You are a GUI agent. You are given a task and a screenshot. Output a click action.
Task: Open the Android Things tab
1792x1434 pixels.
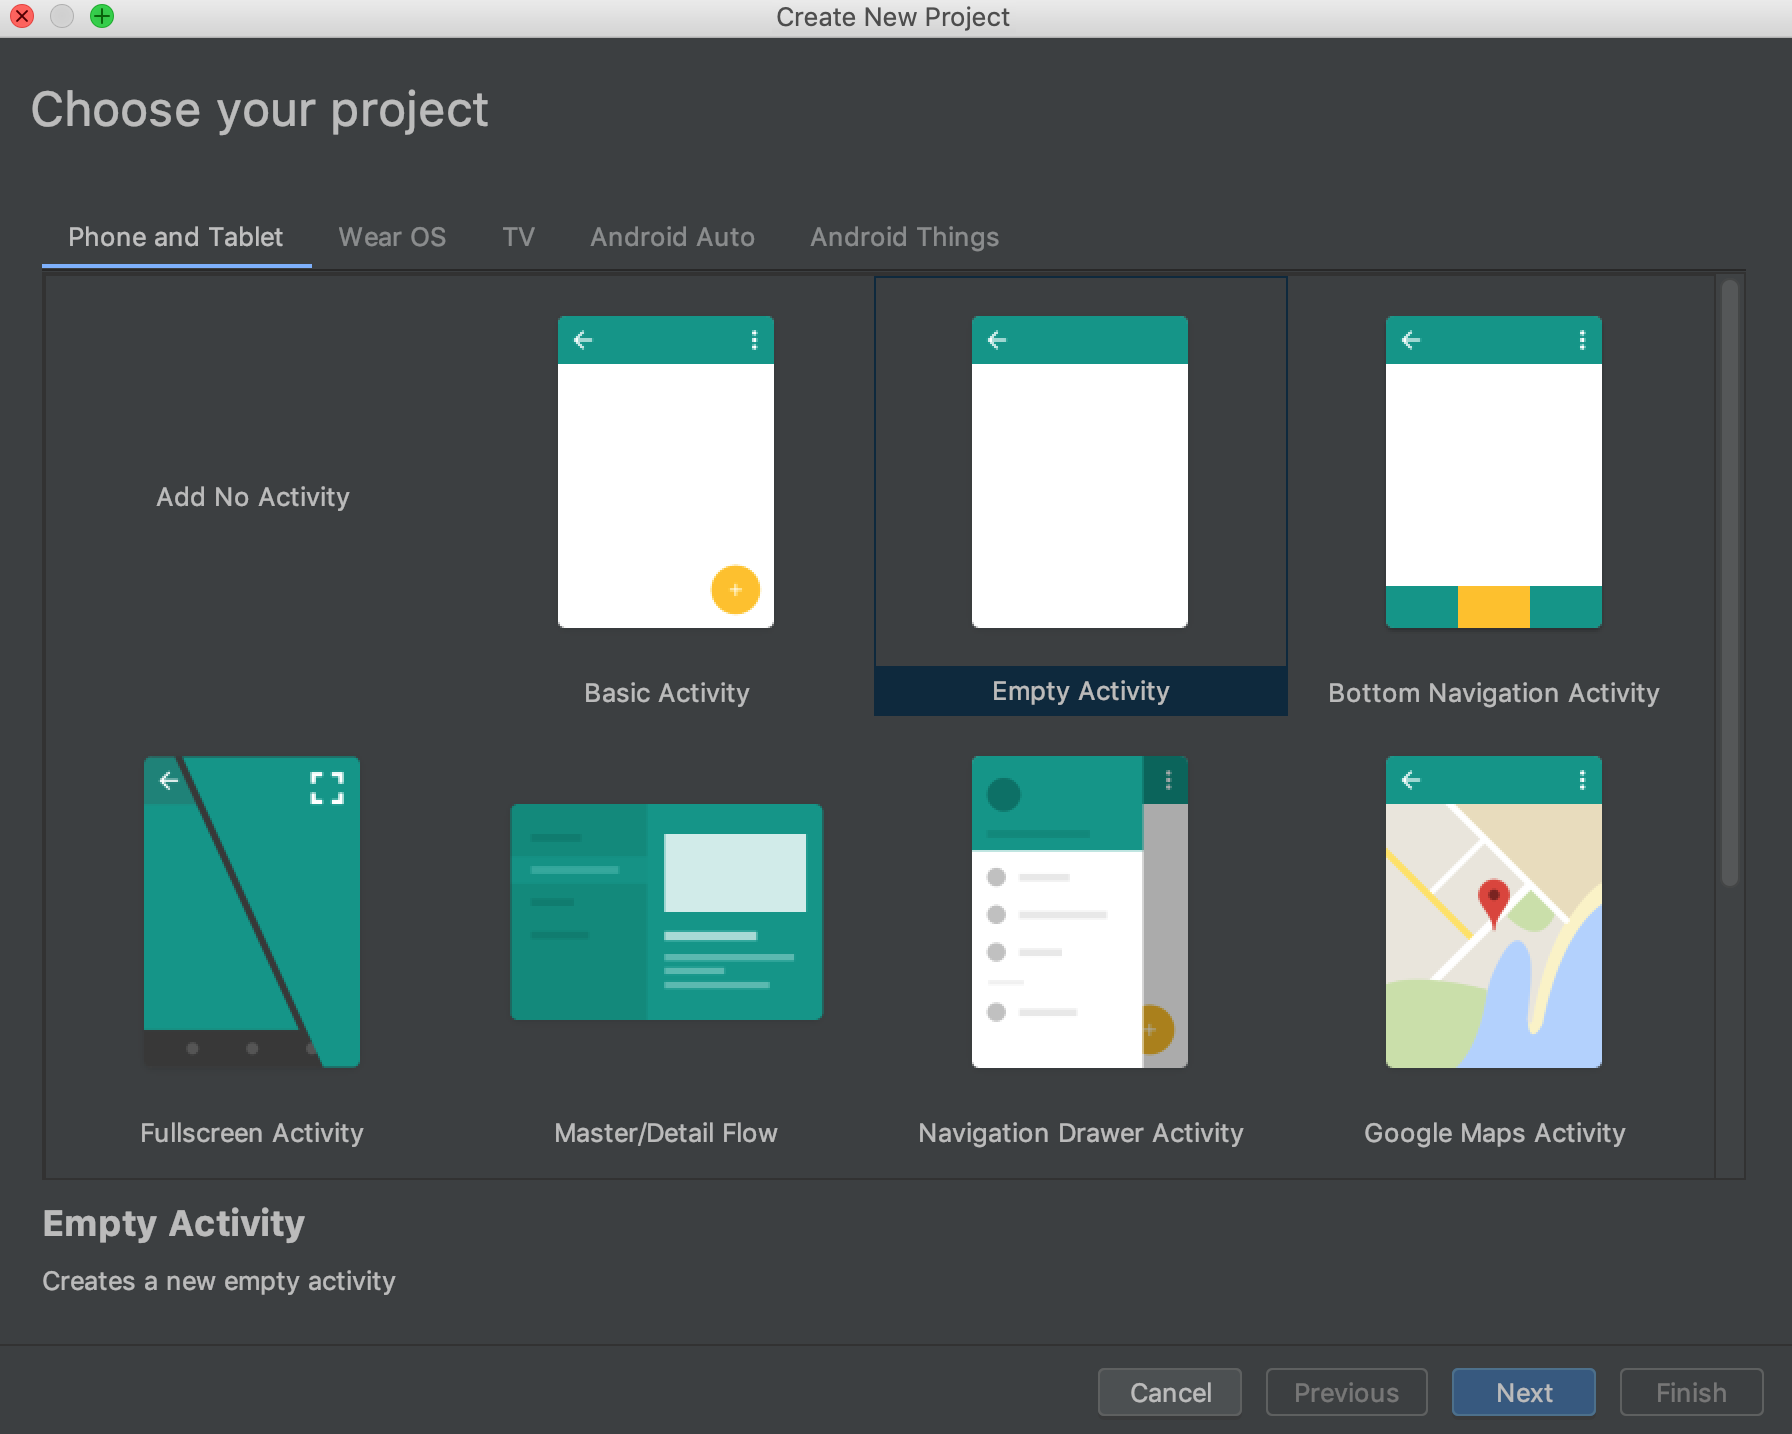point(904,237)
